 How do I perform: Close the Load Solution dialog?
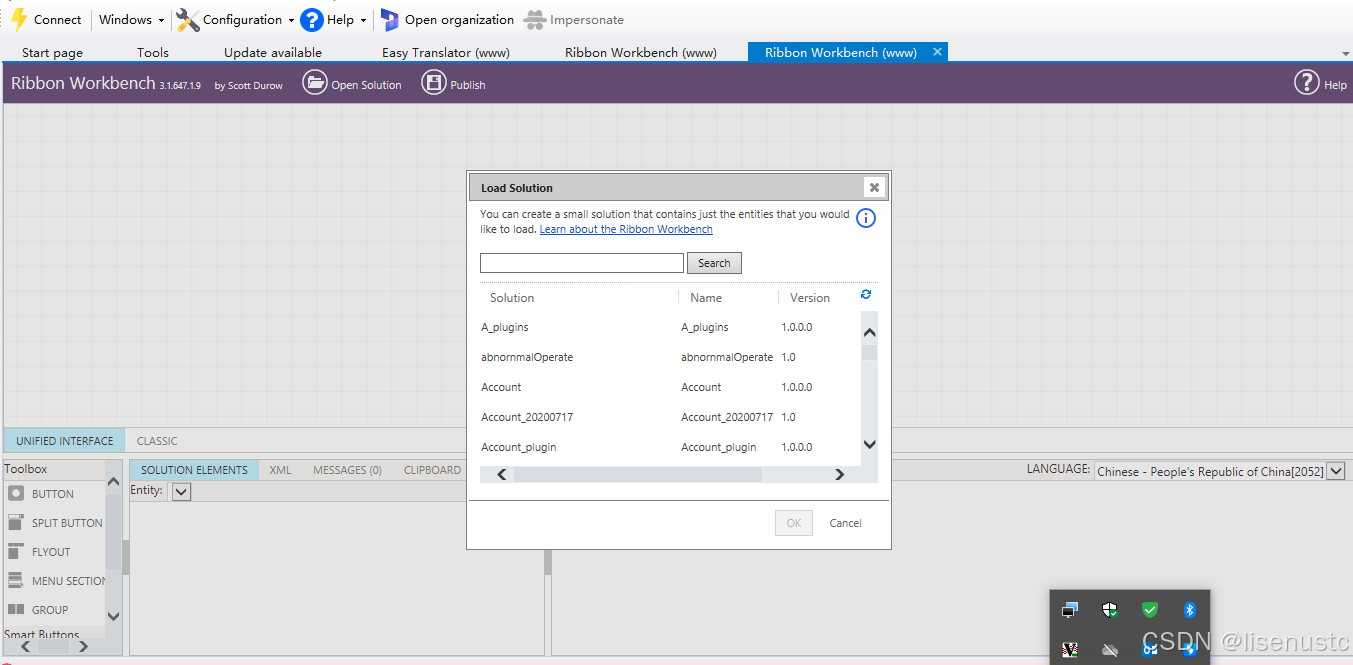(874, 187)
